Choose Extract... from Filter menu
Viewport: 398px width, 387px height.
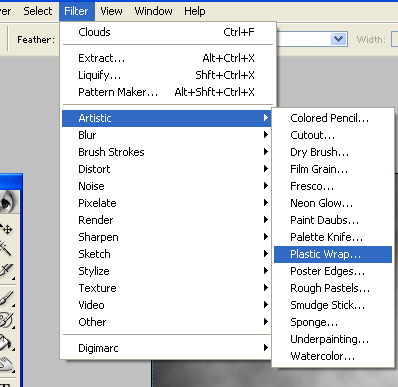point(167,58)
